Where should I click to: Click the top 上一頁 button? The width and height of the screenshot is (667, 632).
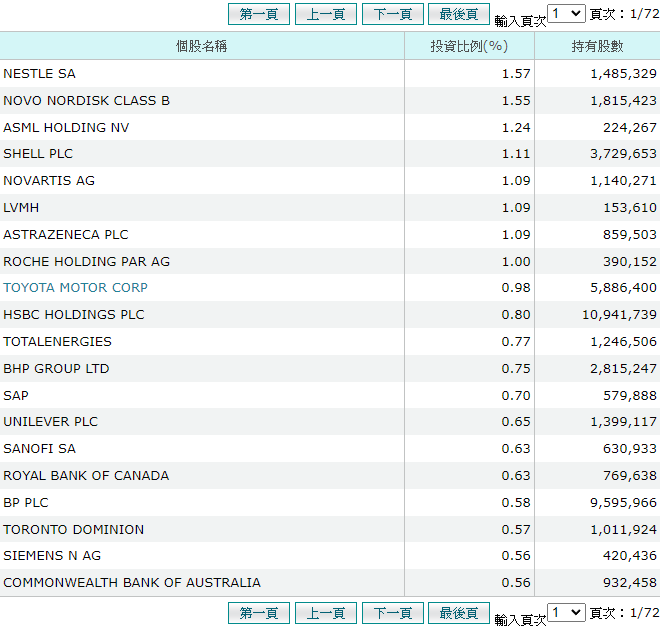[325, 14]
